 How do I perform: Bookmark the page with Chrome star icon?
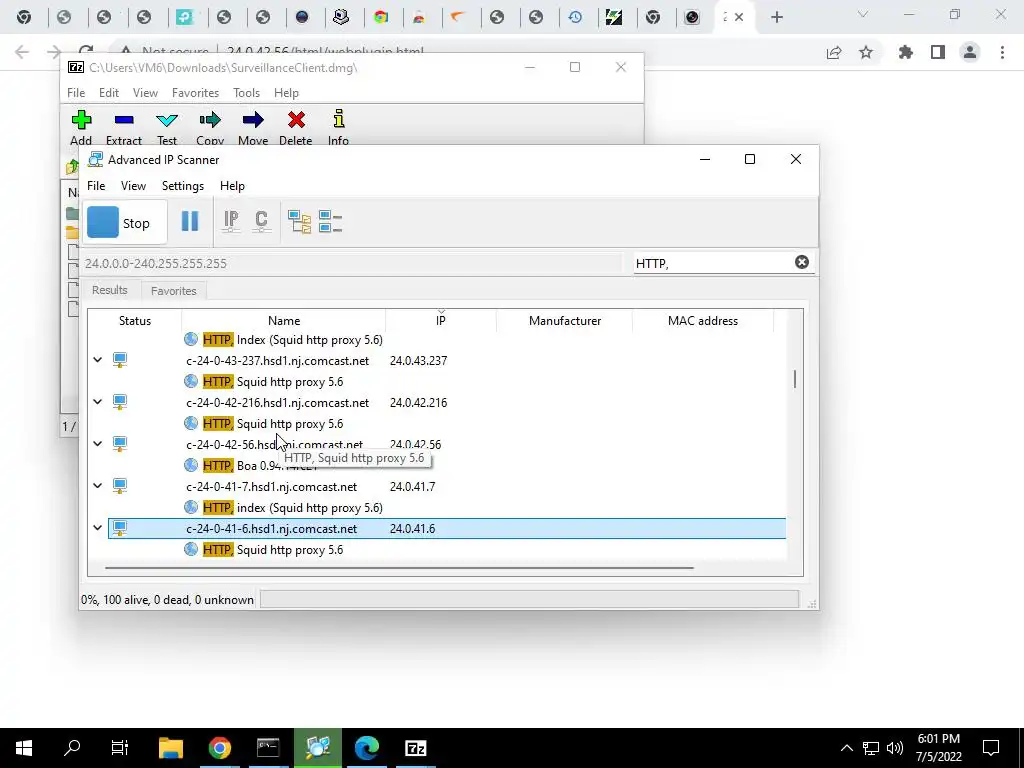click(x=866, y=52)
